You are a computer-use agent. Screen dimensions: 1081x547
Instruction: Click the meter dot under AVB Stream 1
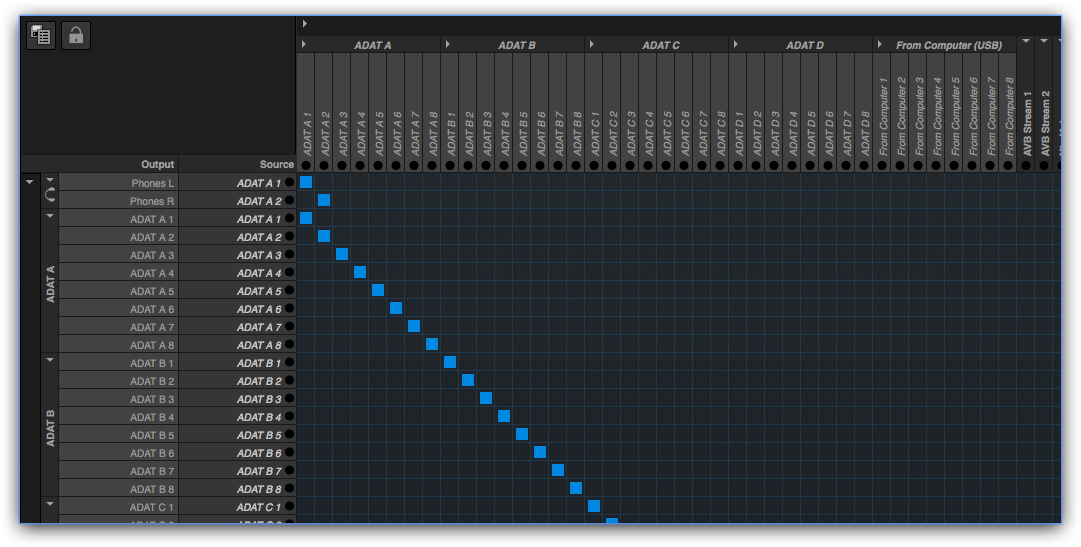[1026, 165]
